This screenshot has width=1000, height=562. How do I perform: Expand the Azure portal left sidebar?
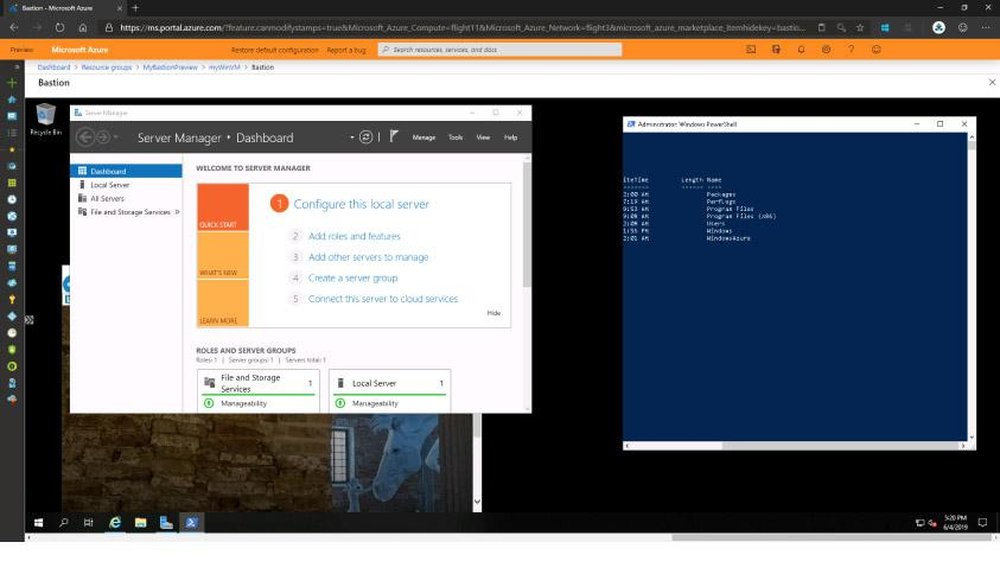pos(17,66)
